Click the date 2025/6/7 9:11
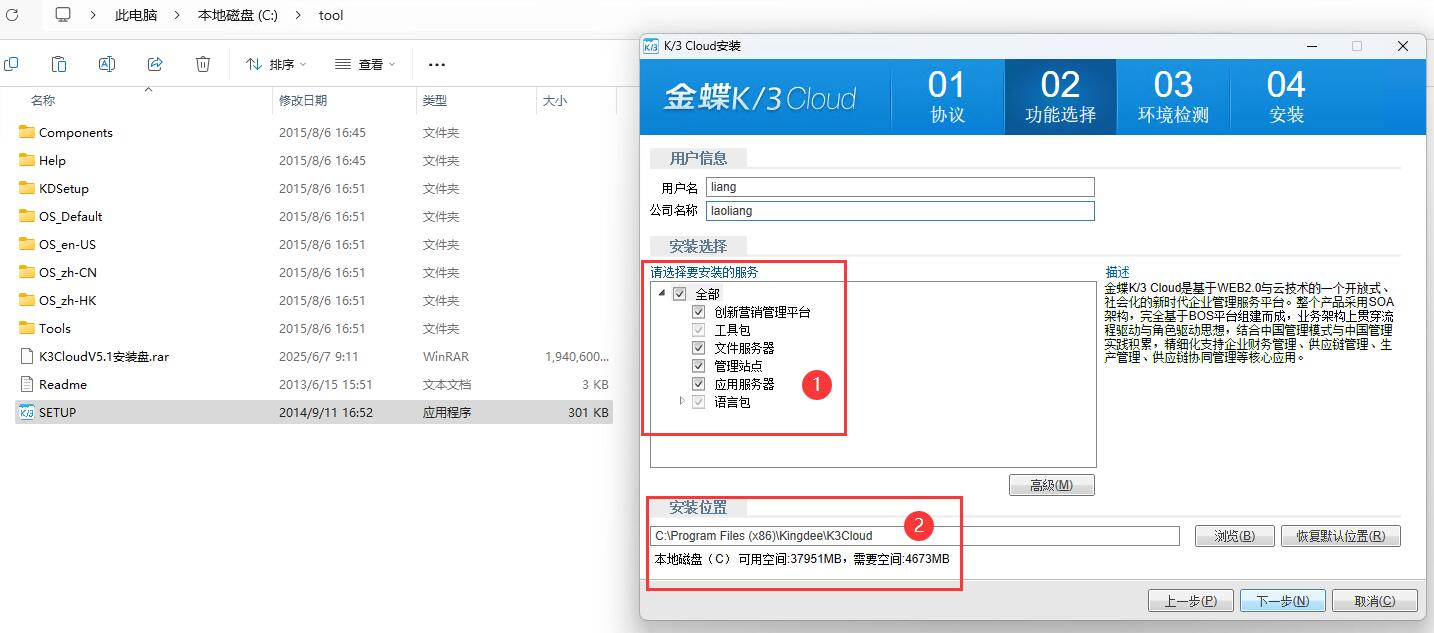This screenshot has height=633, width=1434. (x=318, y=356)
